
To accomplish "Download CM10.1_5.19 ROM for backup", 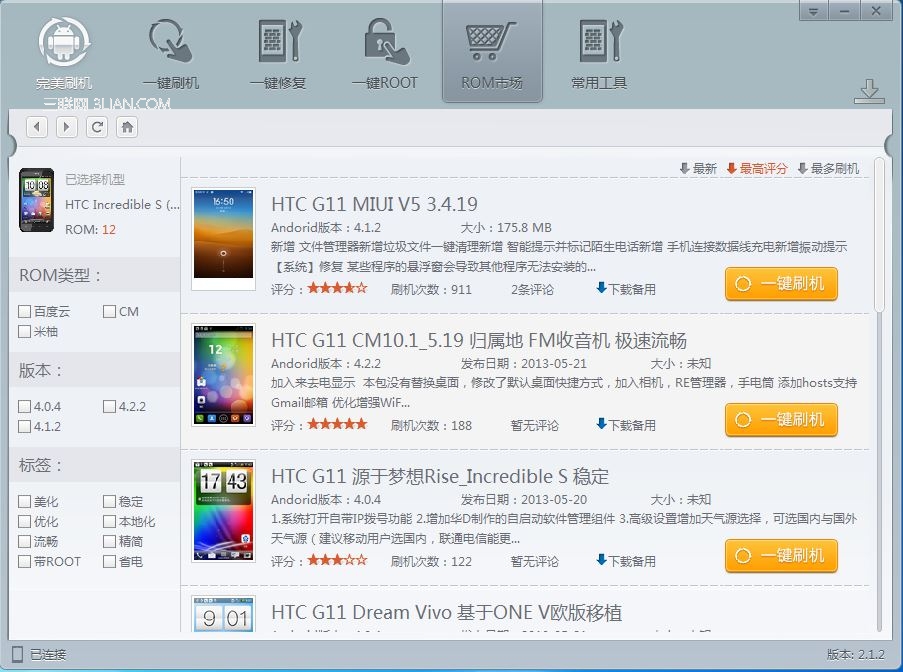I will 626,424.
